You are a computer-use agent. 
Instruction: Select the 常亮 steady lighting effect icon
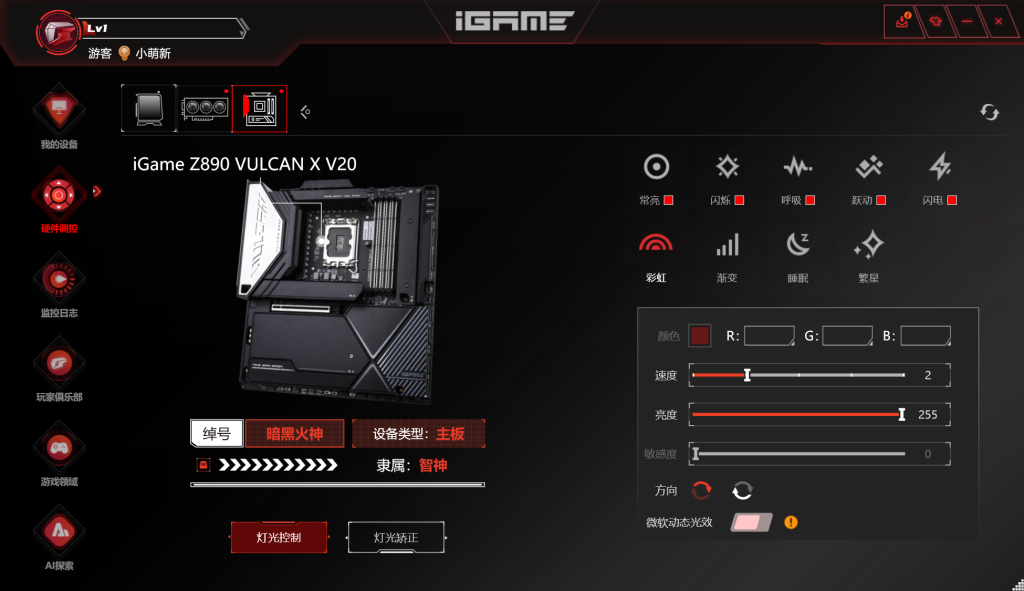click(656, 167)
